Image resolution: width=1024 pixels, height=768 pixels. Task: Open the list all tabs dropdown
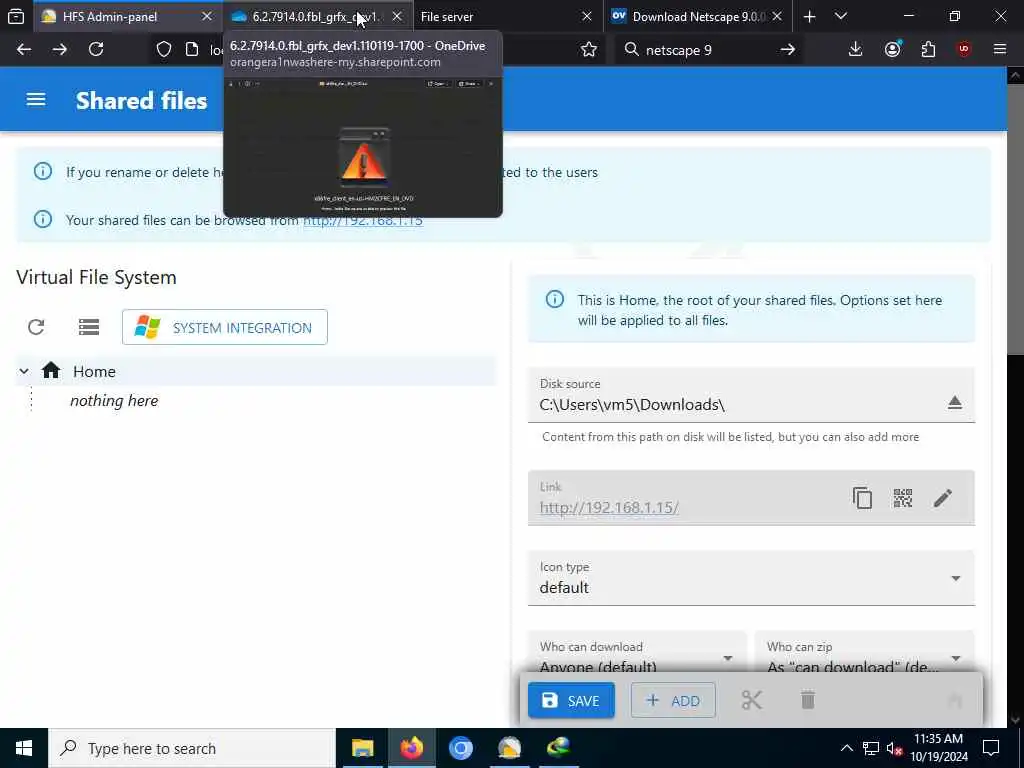(840, 16)
